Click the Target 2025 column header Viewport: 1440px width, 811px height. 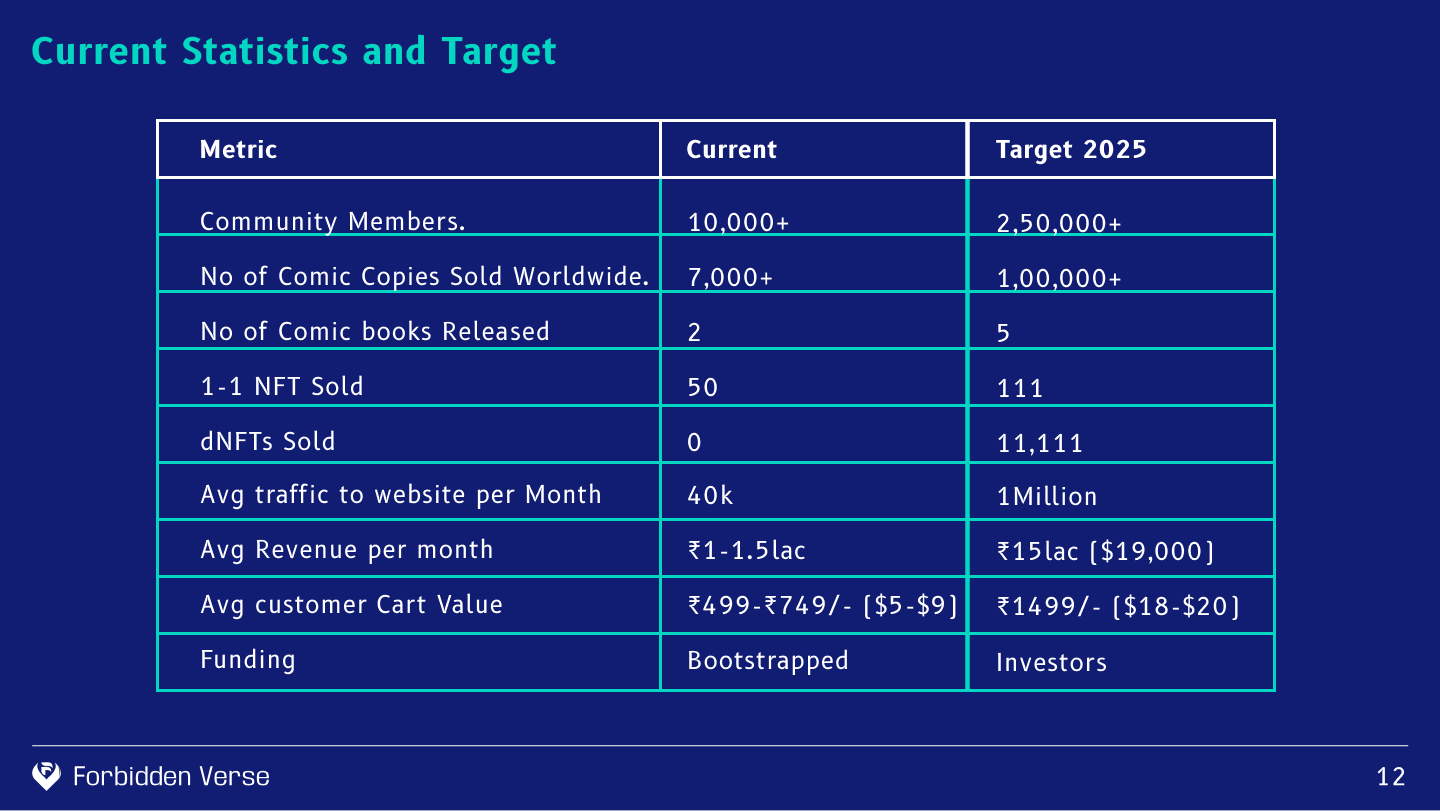coord(1071,150)
